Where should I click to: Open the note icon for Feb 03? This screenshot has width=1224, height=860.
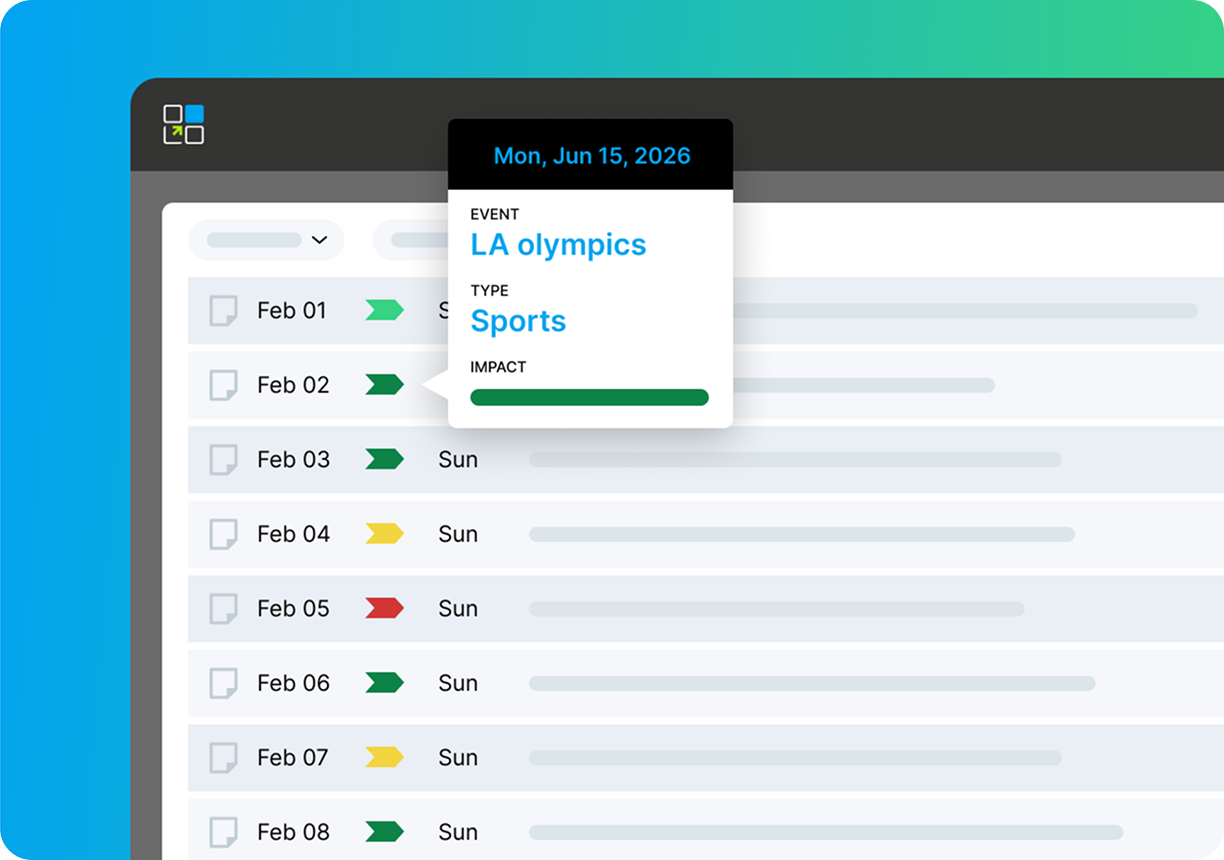click(x=223, y=459)
